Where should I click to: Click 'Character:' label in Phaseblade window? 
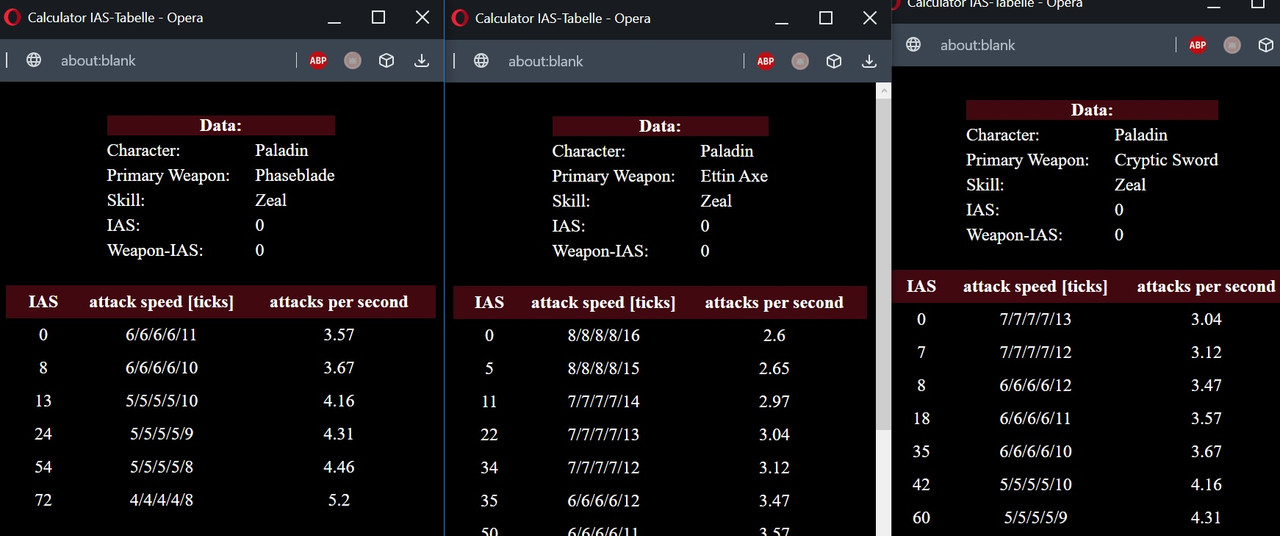coord(144,150)
